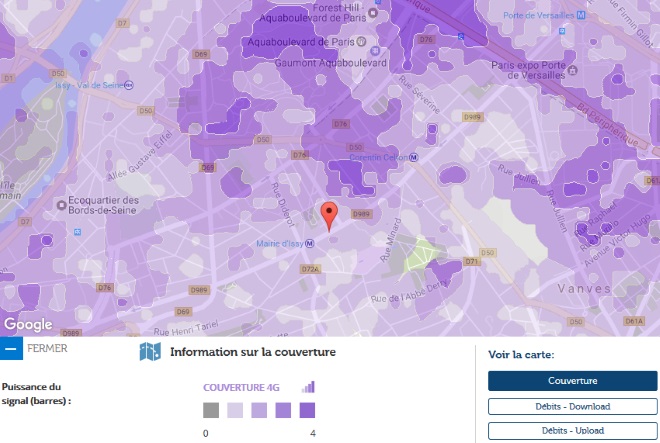Click the darkest purple 4-bar legend swatch
Screen dimensions: 660x443
click(x=307, y=410)
